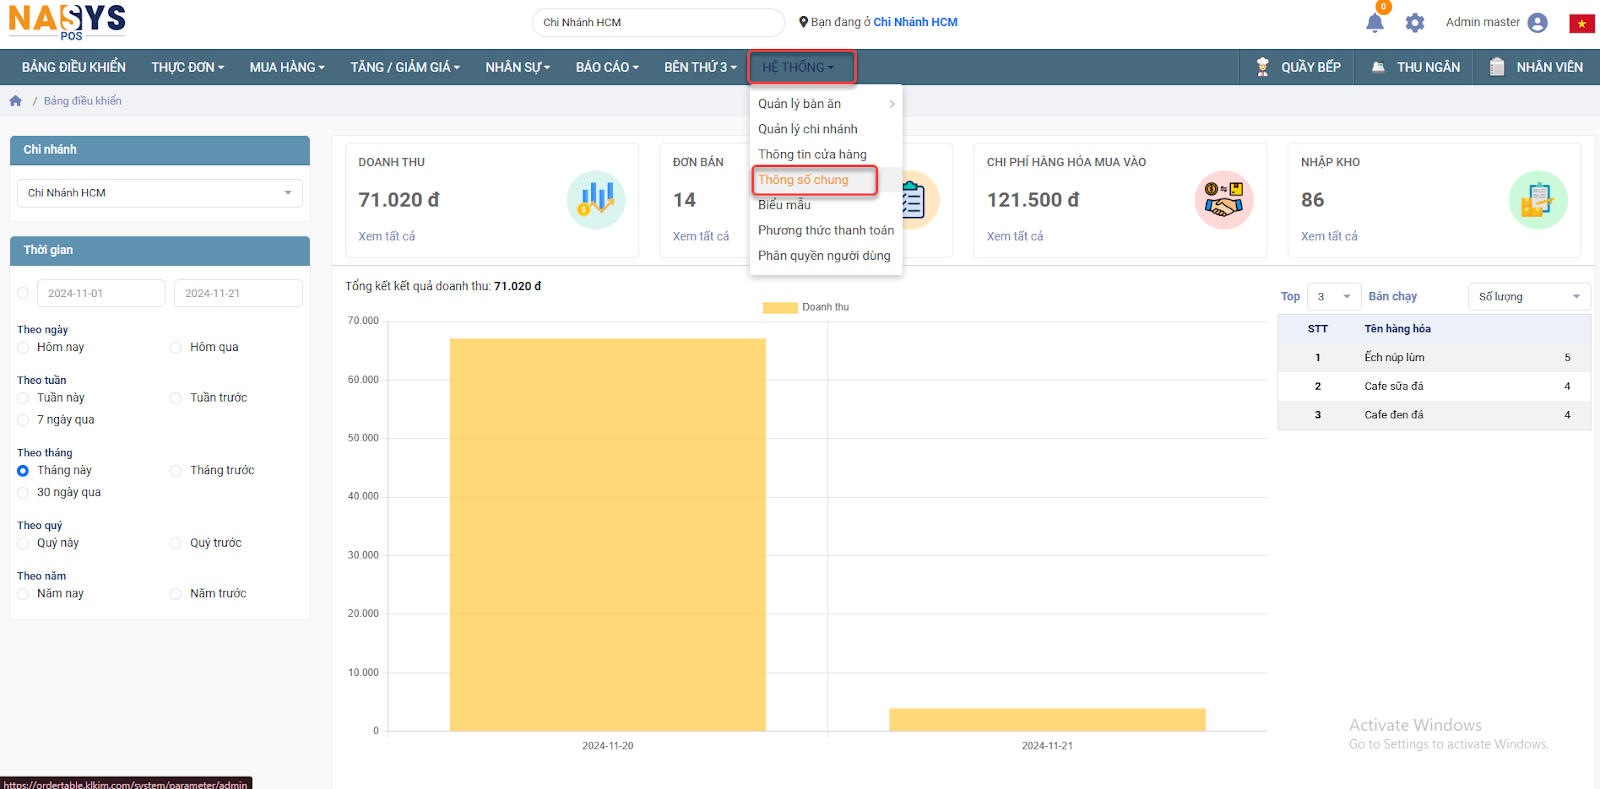Screen dimensions: 1600x789
Task: Select the Hôm qua radio option
Action: point(176,347)
